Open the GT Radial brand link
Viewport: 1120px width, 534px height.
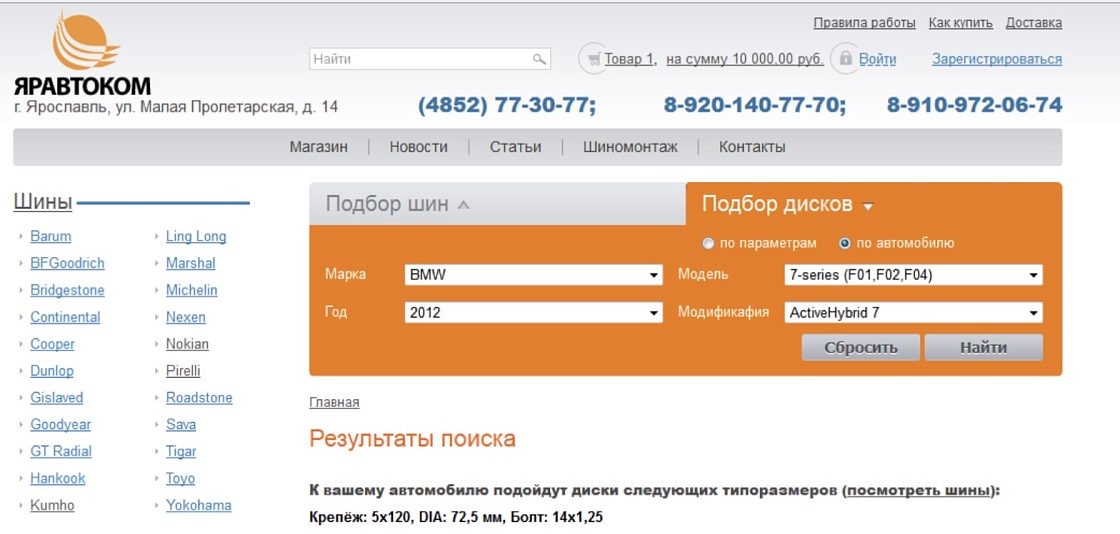point(61,452)
